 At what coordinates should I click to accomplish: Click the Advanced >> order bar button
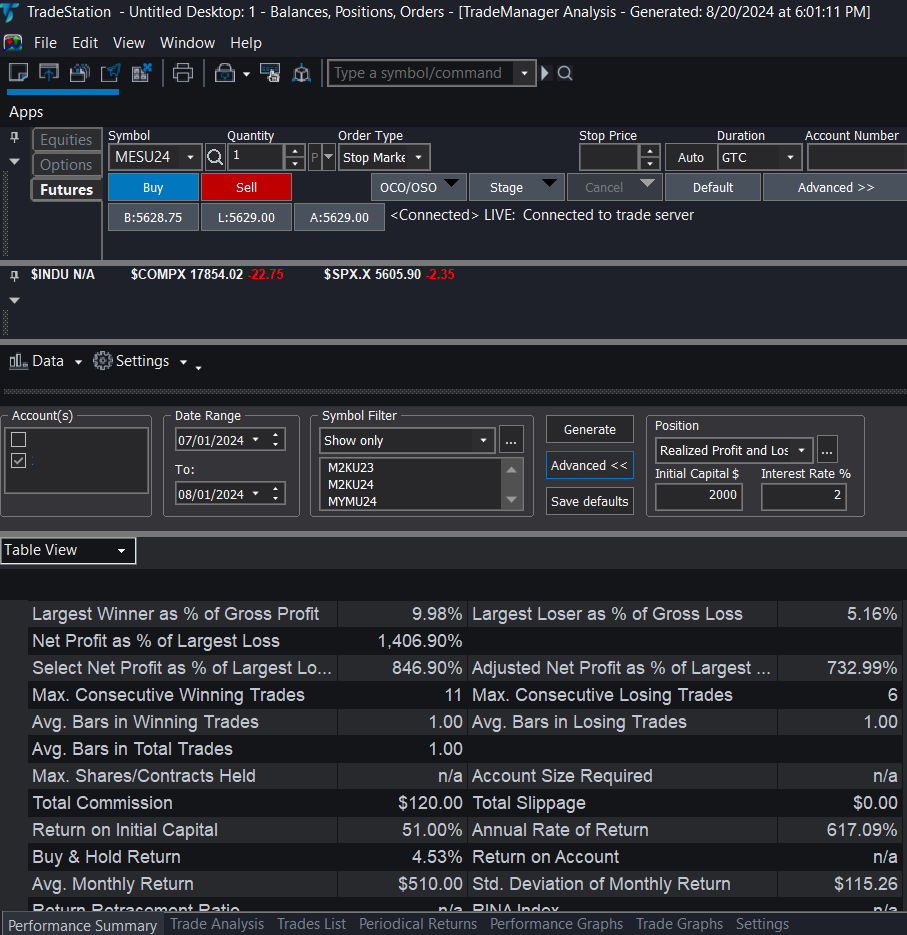click(x=835, y=187)
